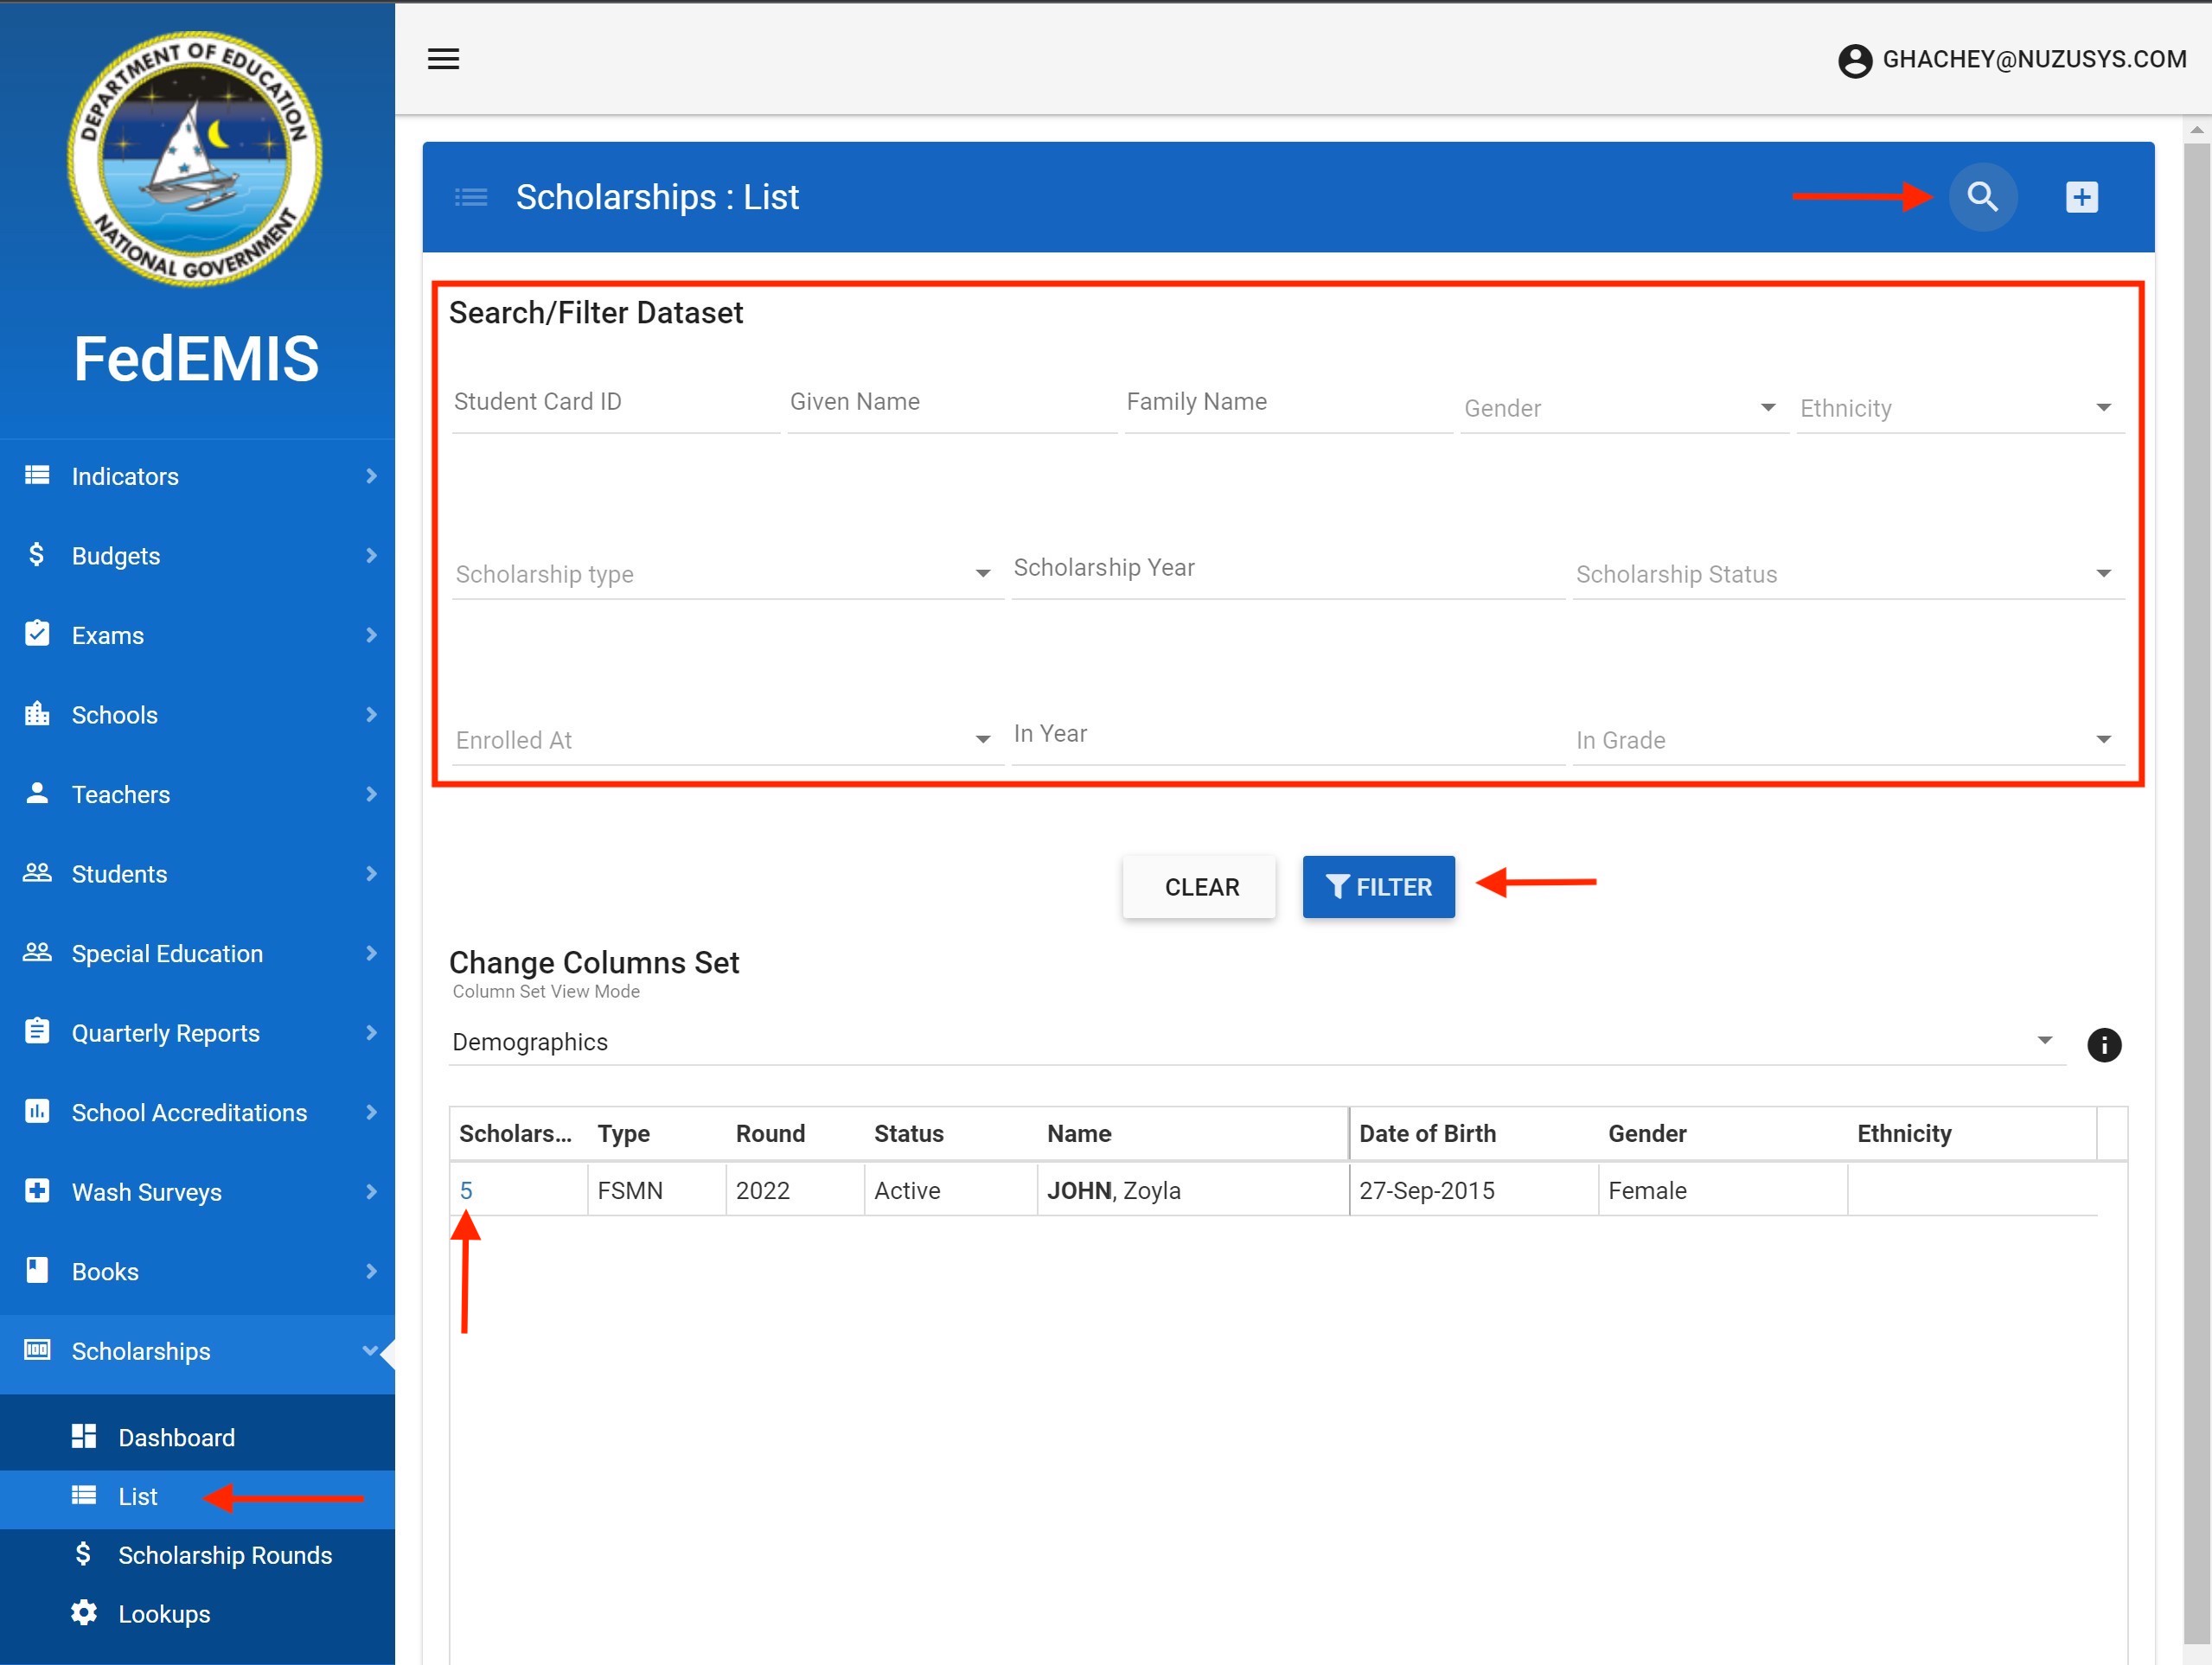The image size is (2212, 1665).
Task: Click the plus add scholarship icon
Action: [x=2081, y=197]
